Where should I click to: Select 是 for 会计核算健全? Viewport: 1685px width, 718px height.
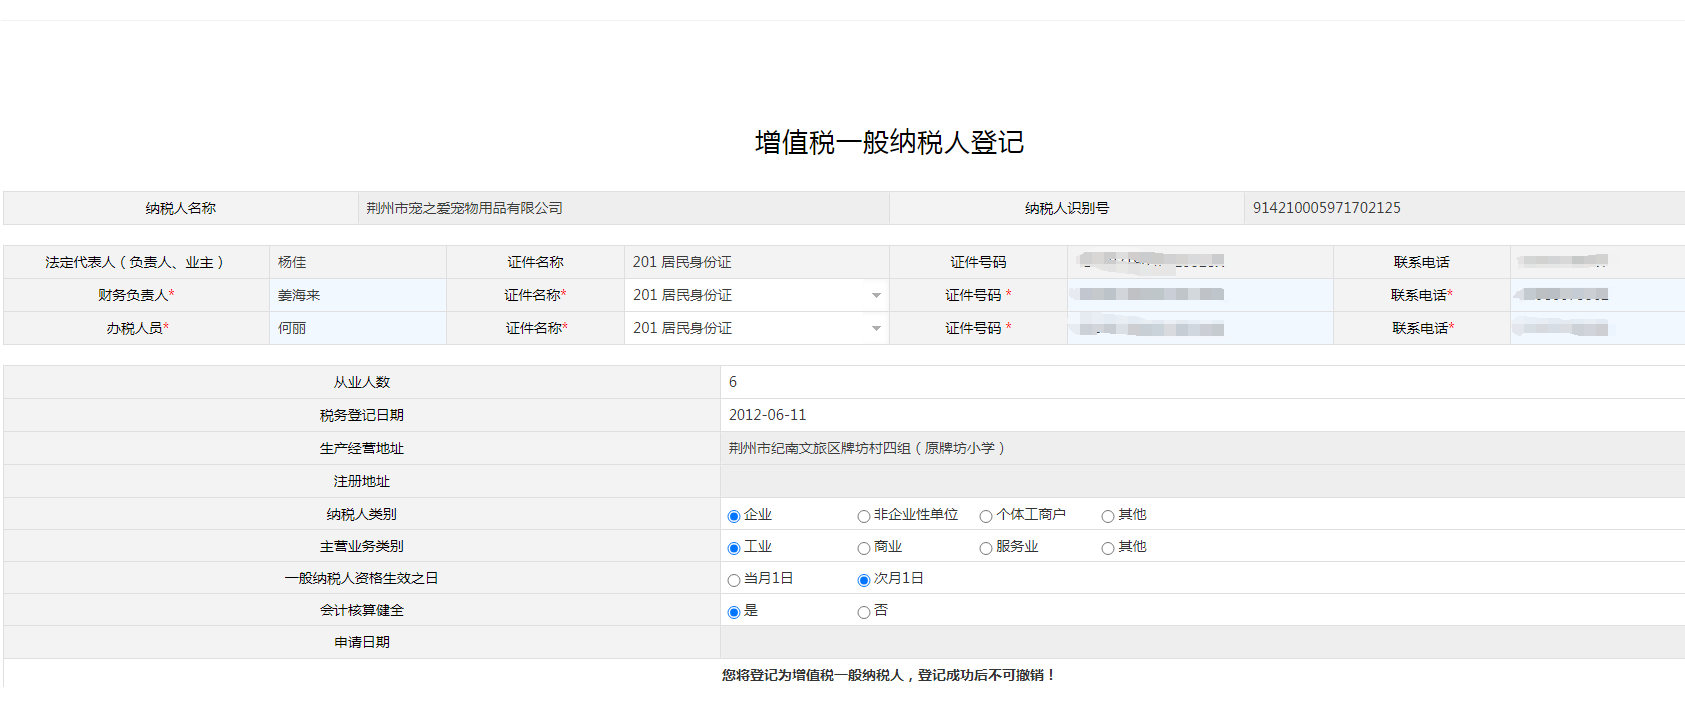[x=734, y=612]
